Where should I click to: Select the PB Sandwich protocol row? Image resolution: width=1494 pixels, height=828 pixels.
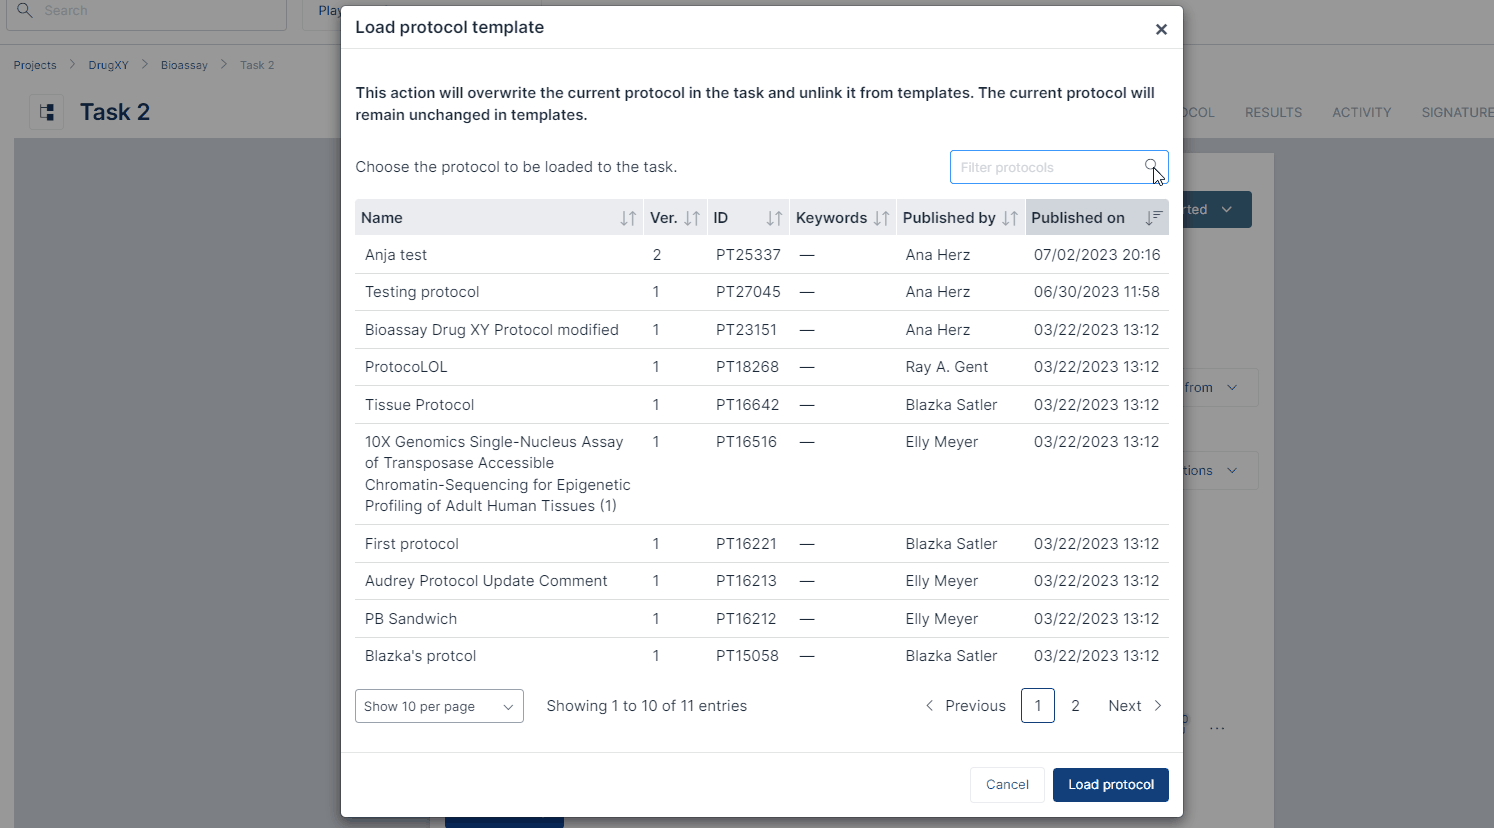tap(411, 619)
